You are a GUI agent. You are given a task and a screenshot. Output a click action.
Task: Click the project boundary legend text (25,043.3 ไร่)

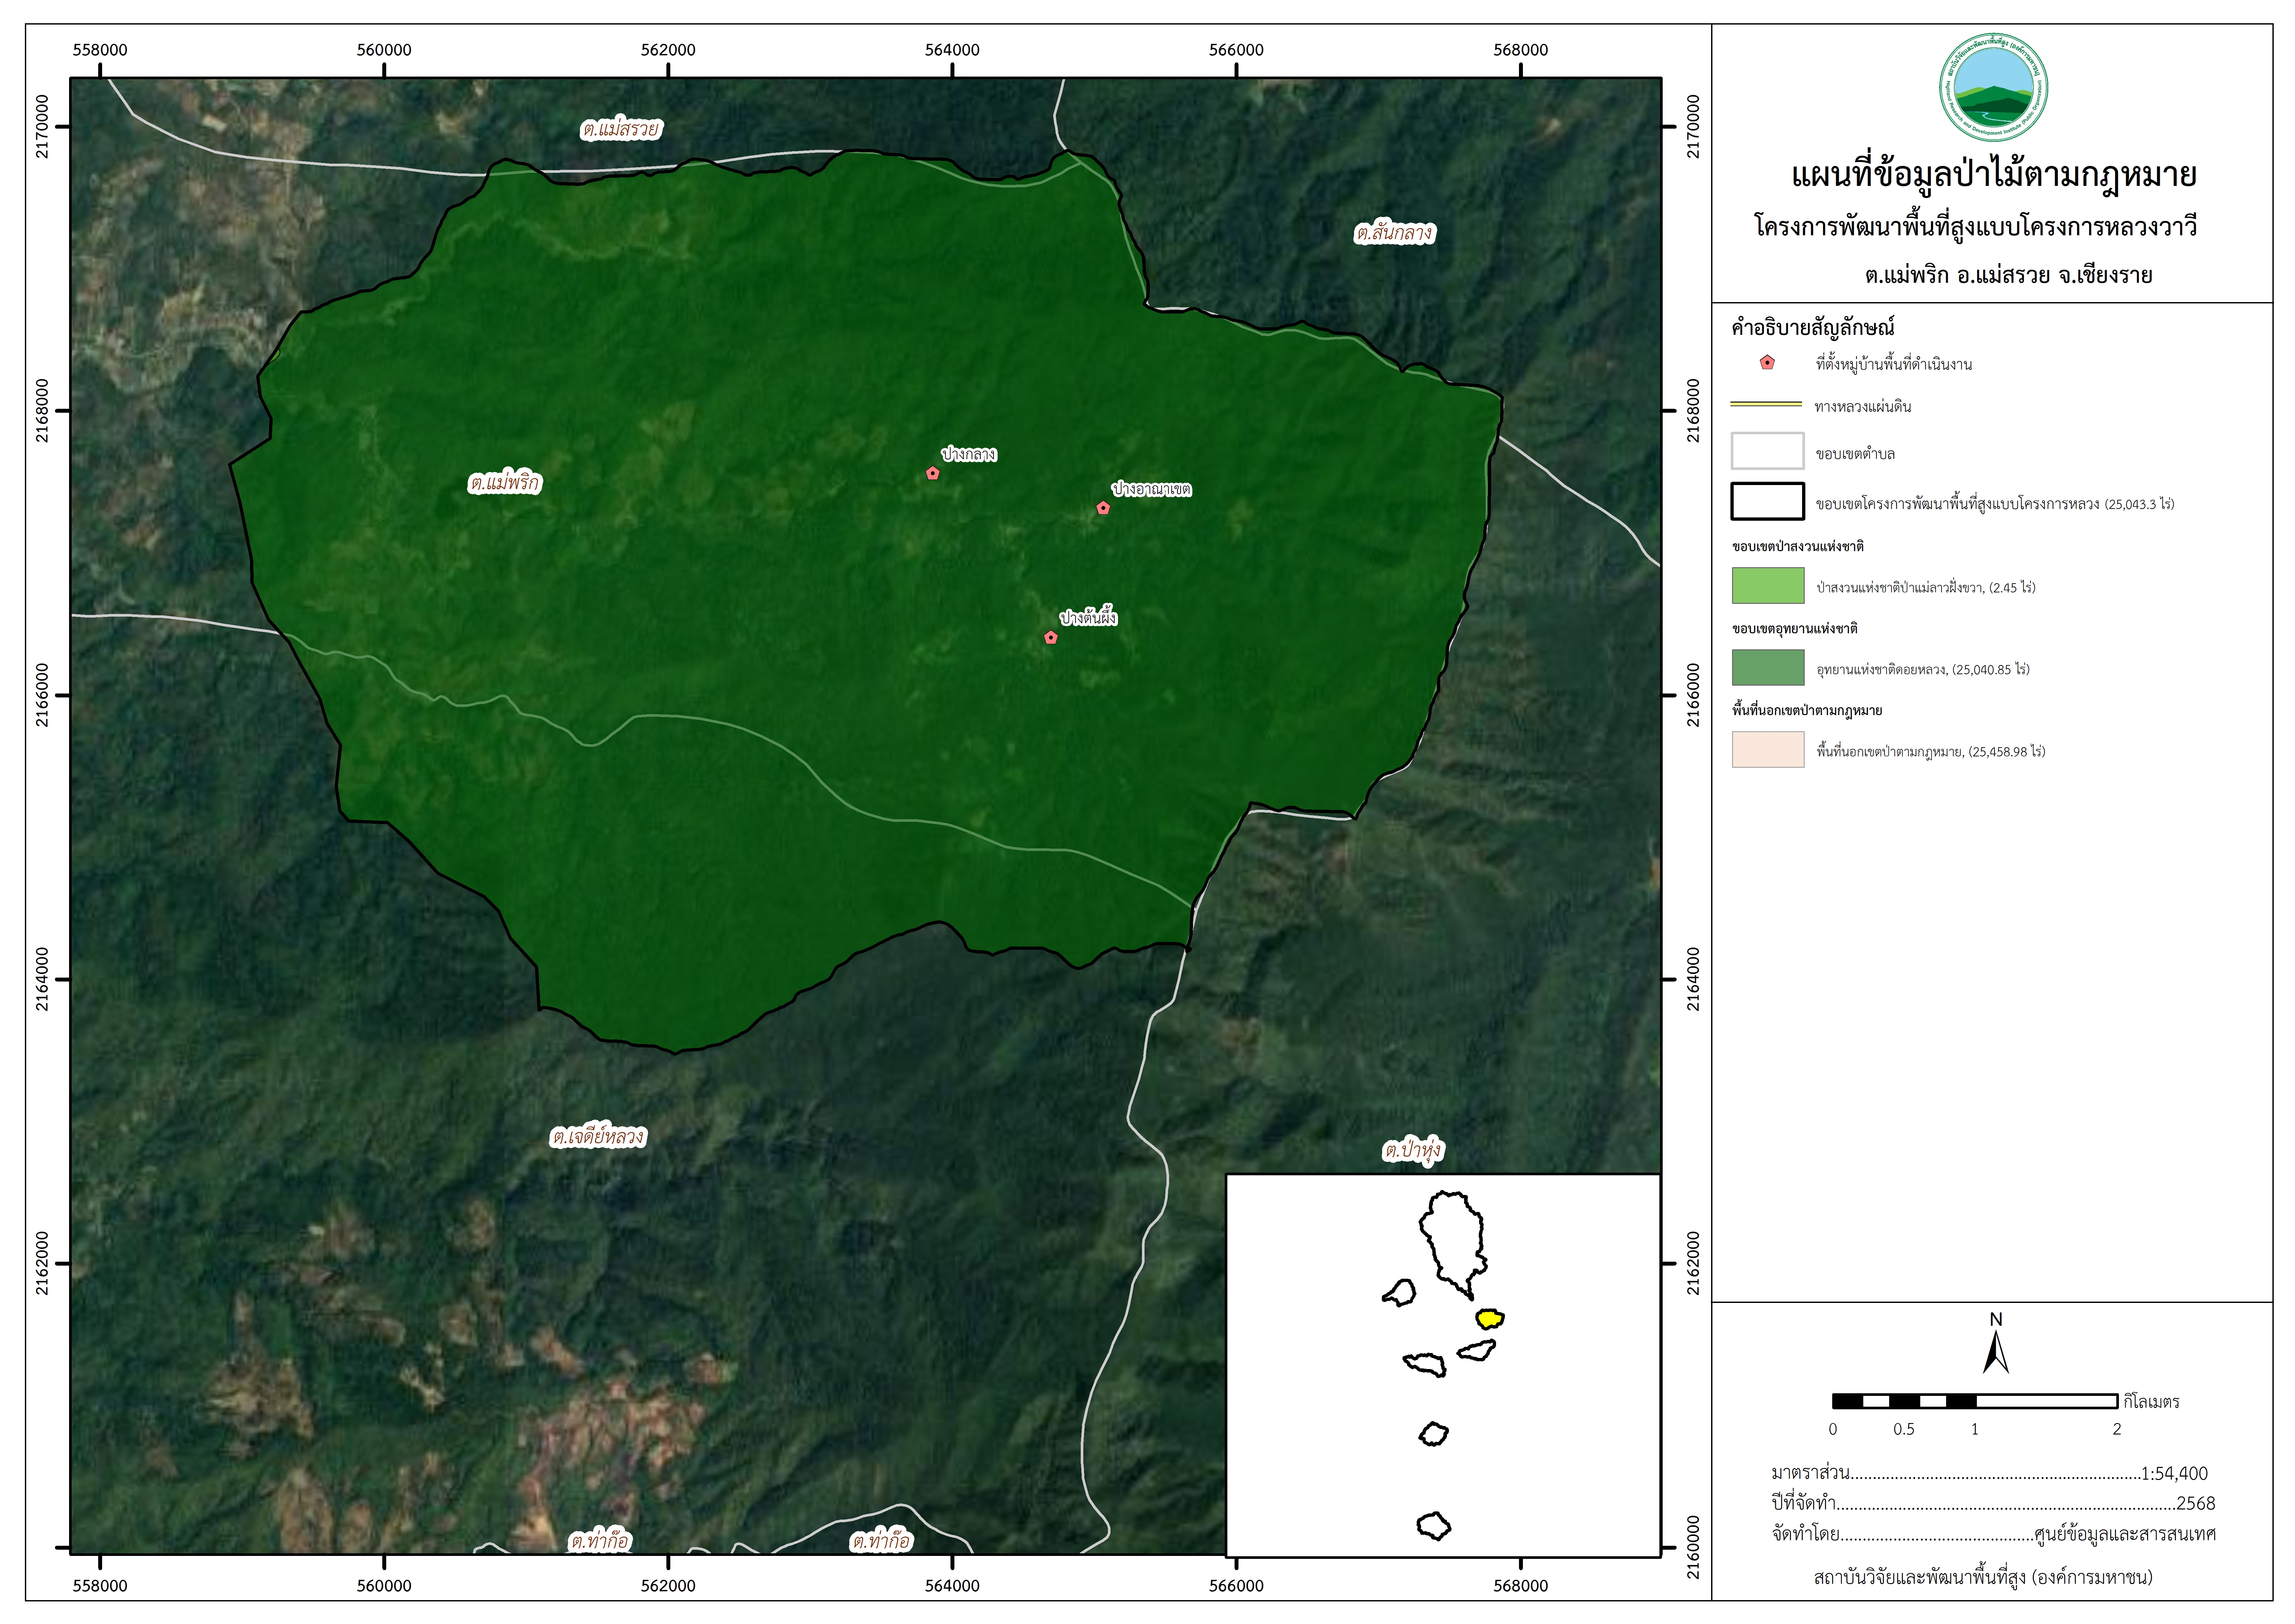click(x=1995, y=504)
